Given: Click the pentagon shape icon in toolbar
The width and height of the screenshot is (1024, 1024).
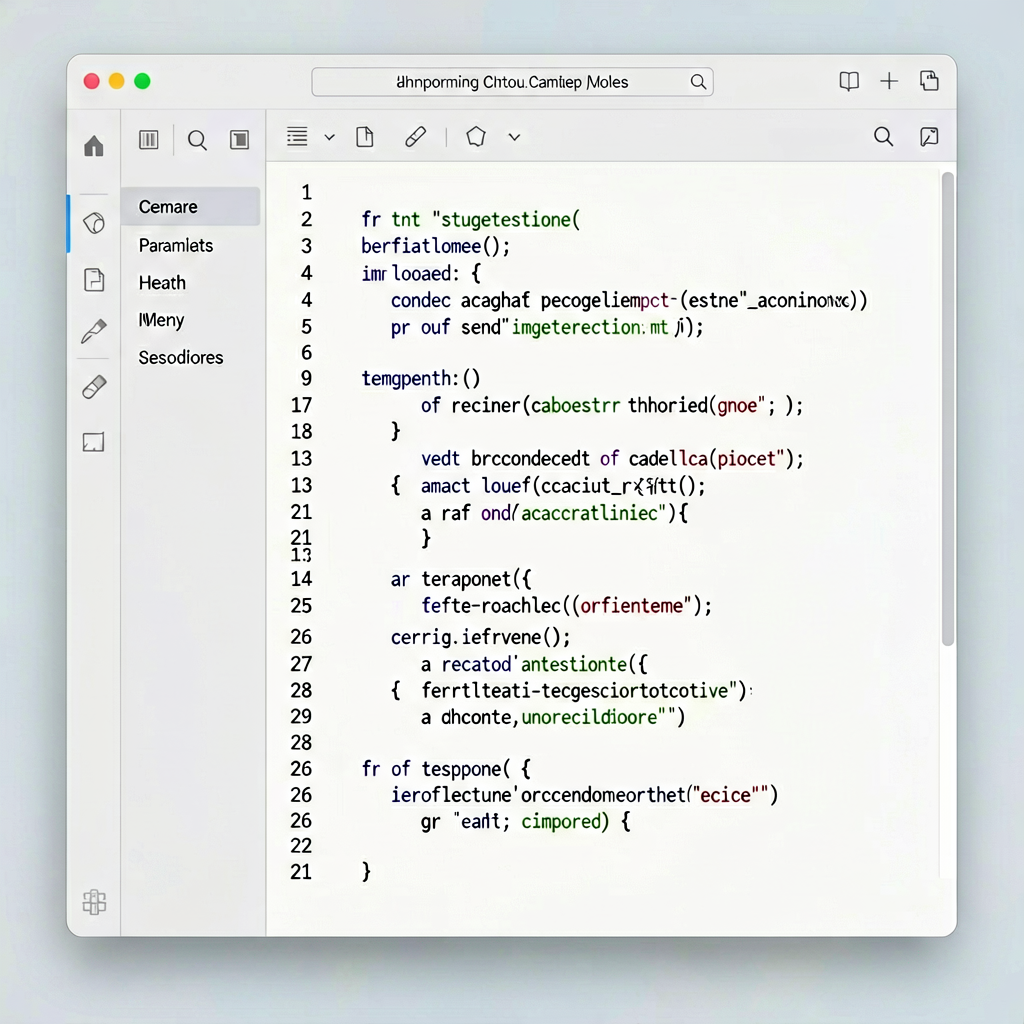Looking at the screenshot, I should 476,136.
